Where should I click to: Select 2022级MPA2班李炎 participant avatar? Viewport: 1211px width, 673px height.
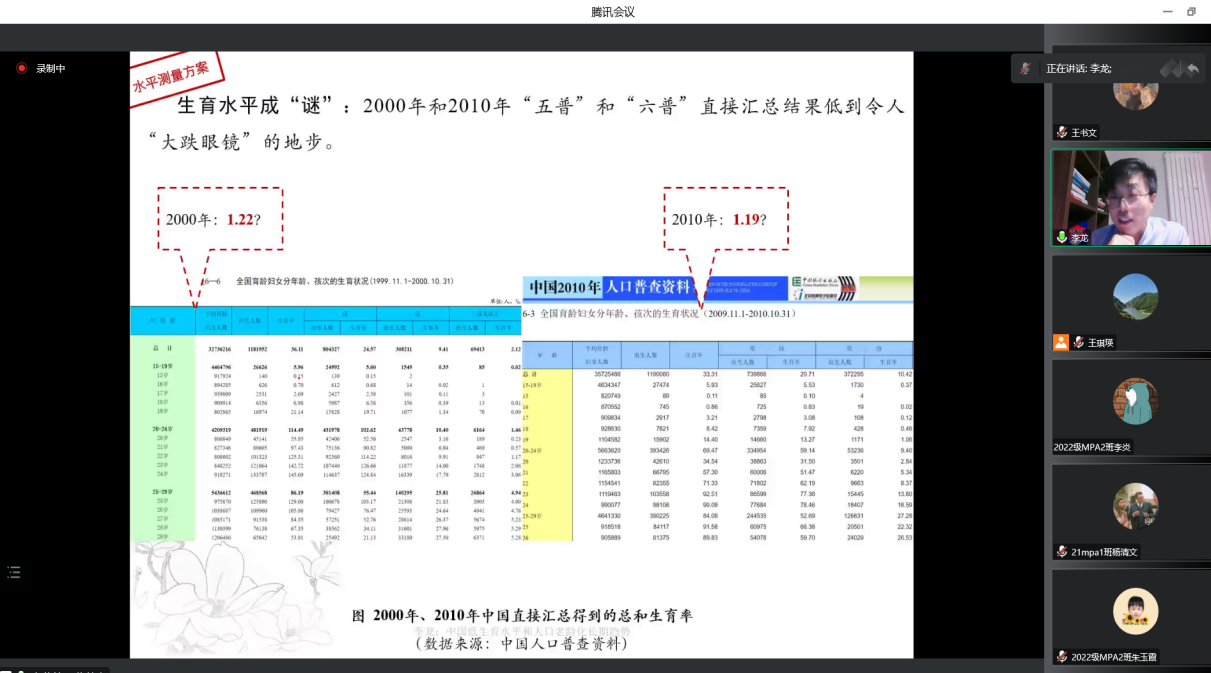coord(1135,402)
